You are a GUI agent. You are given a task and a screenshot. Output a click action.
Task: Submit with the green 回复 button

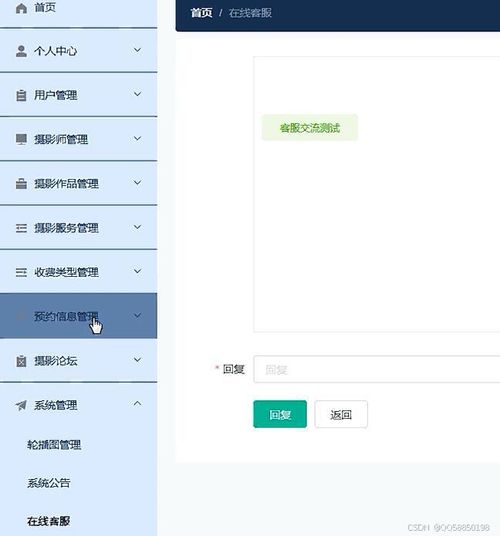280,414
